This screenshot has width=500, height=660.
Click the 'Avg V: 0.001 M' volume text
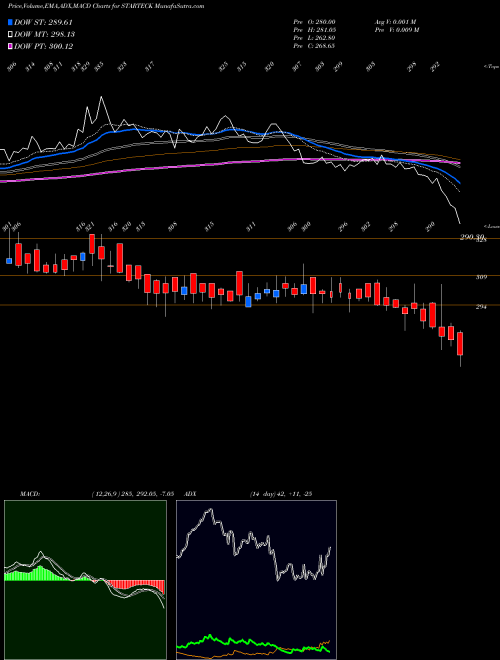point(396,22)
